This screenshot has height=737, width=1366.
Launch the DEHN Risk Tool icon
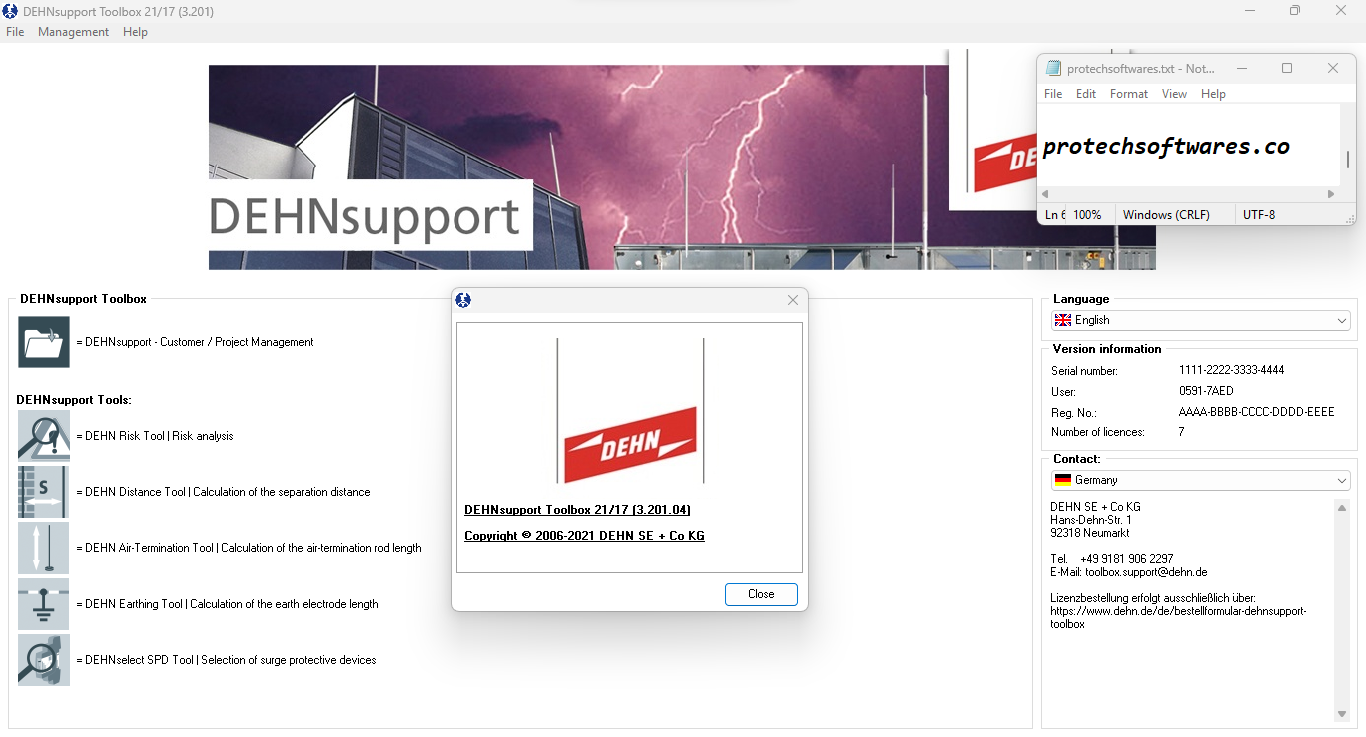[x=44, y=436]
